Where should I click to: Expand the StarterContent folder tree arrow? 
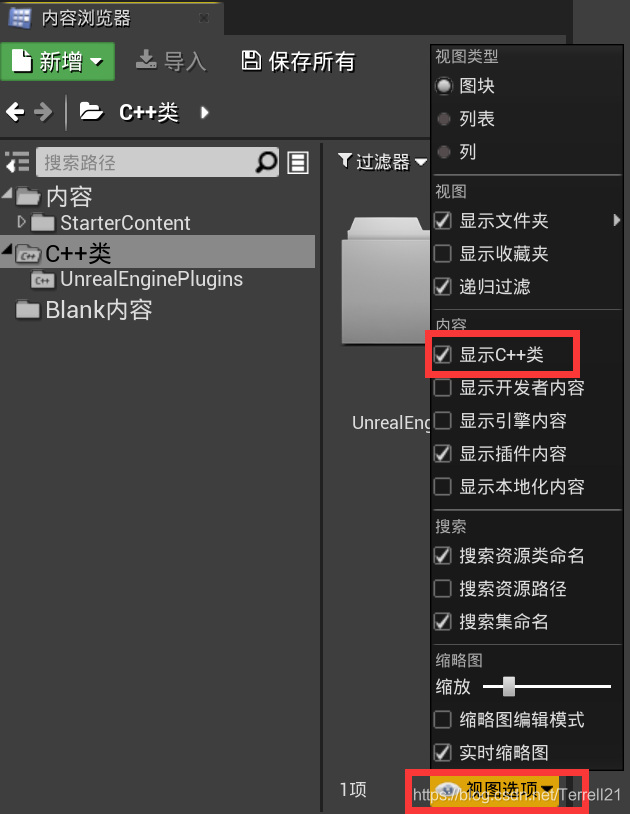(x=21, y=222)
